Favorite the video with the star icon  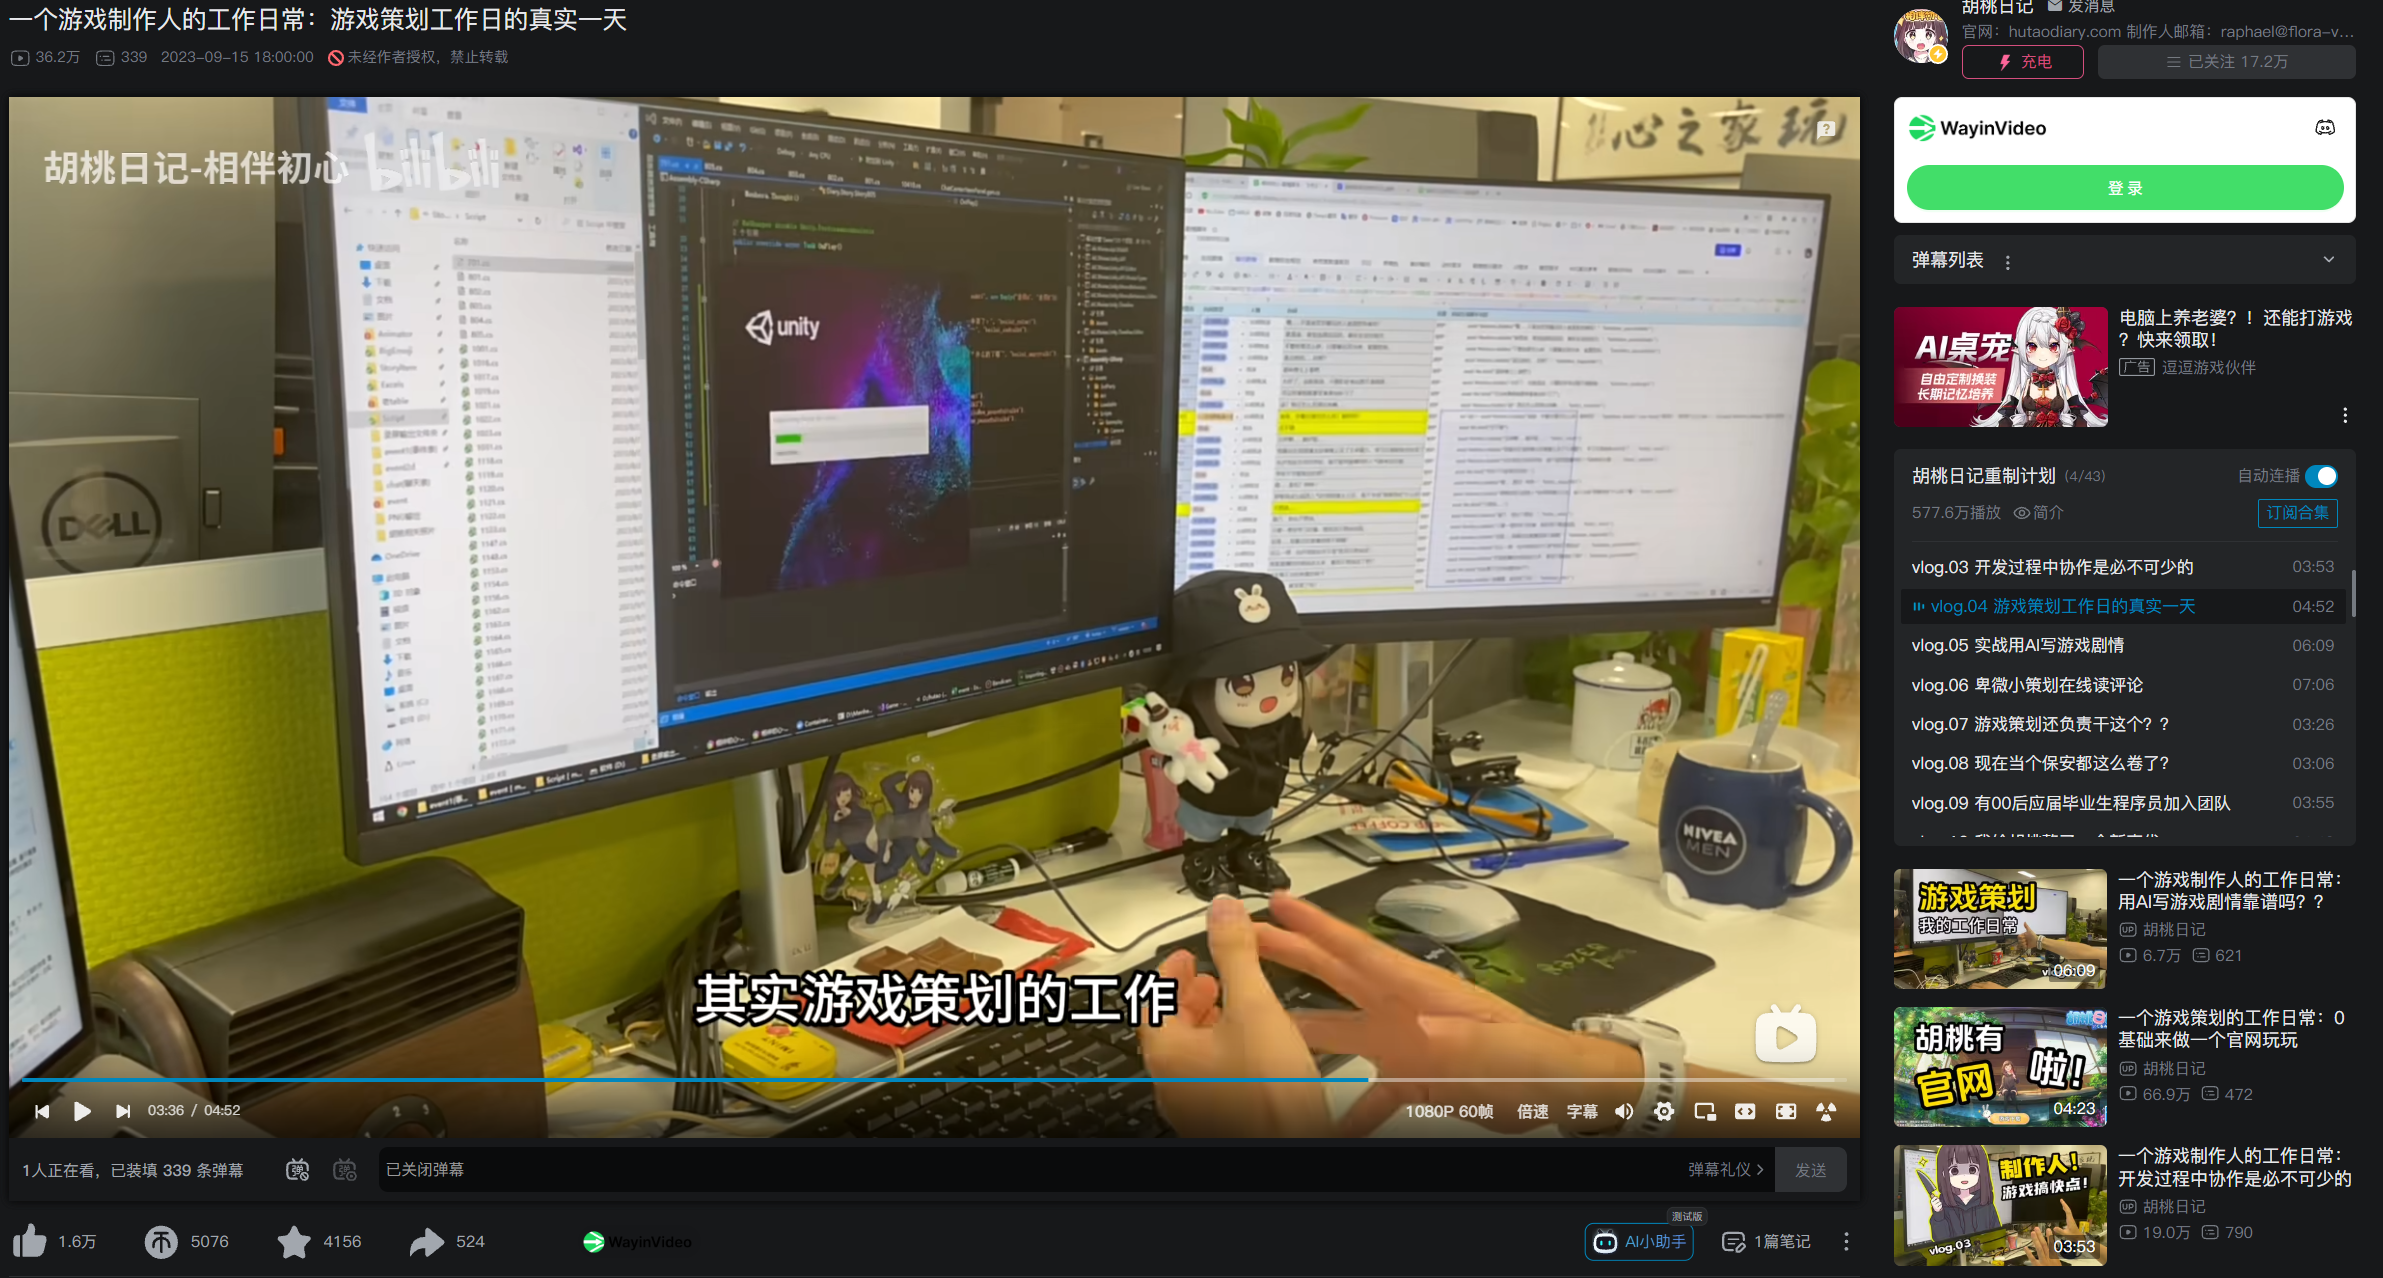(294, 1241)
